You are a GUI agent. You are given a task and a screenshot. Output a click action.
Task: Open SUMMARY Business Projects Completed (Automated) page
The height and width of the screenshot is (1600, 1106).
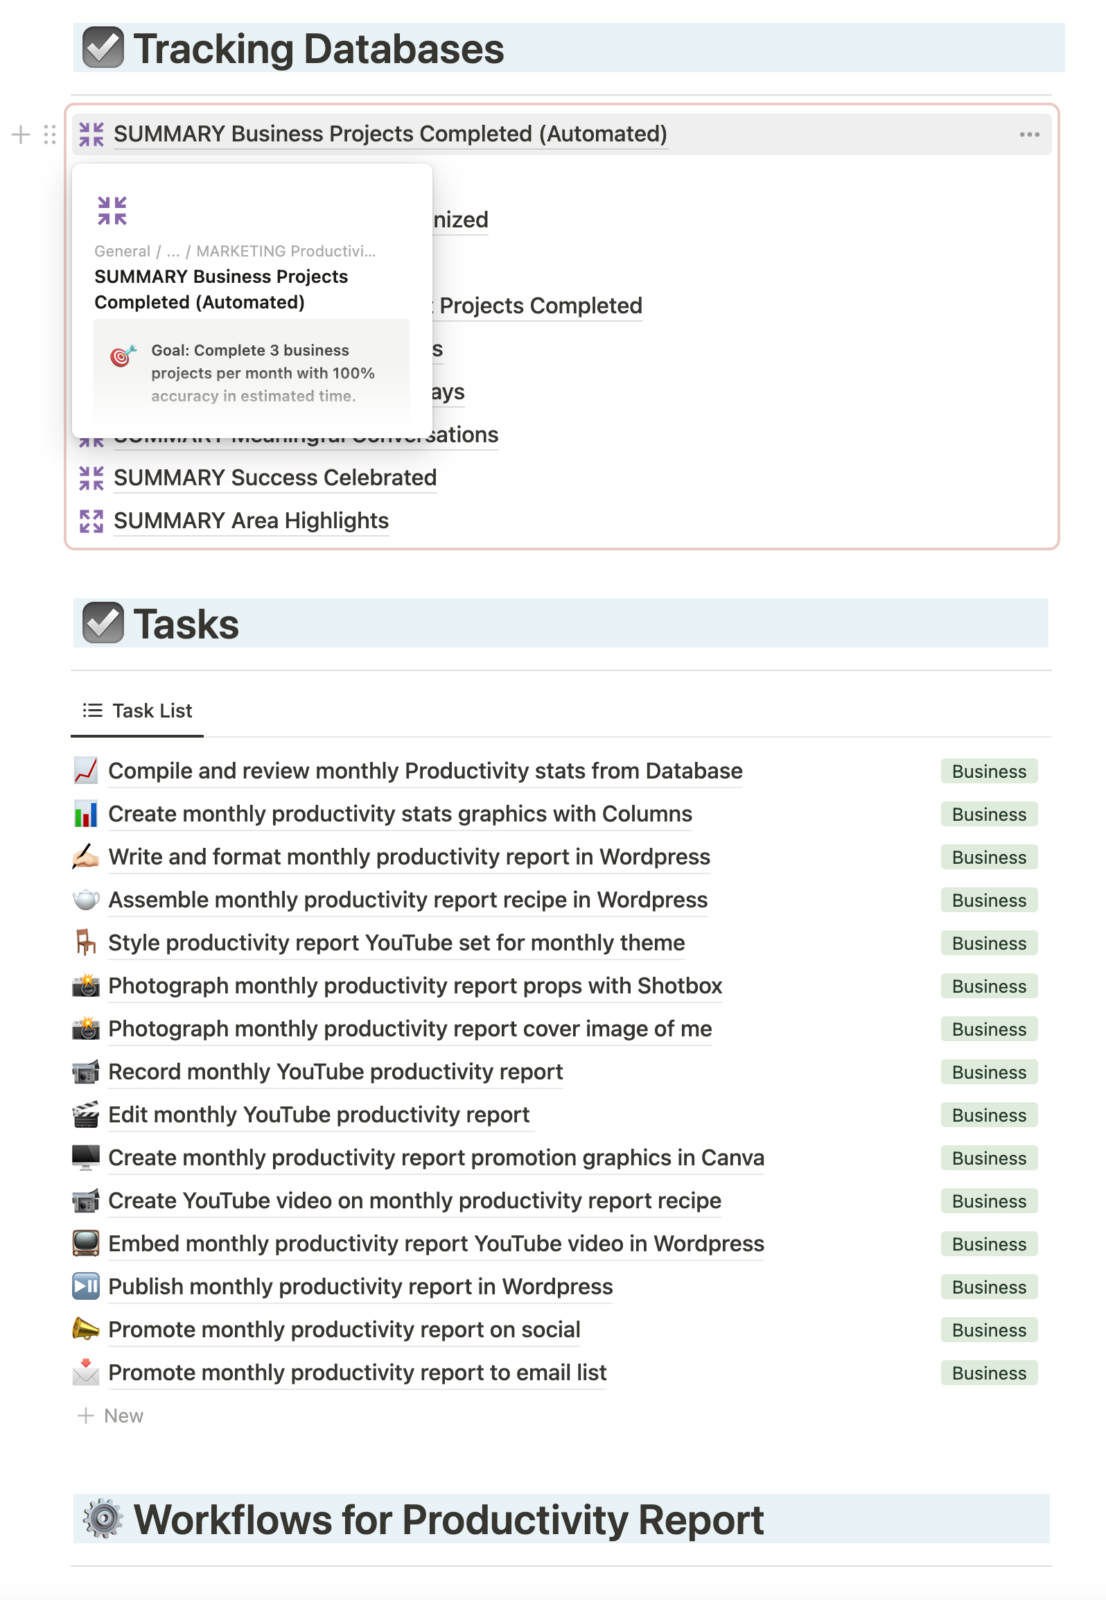[x=390, y=134]
